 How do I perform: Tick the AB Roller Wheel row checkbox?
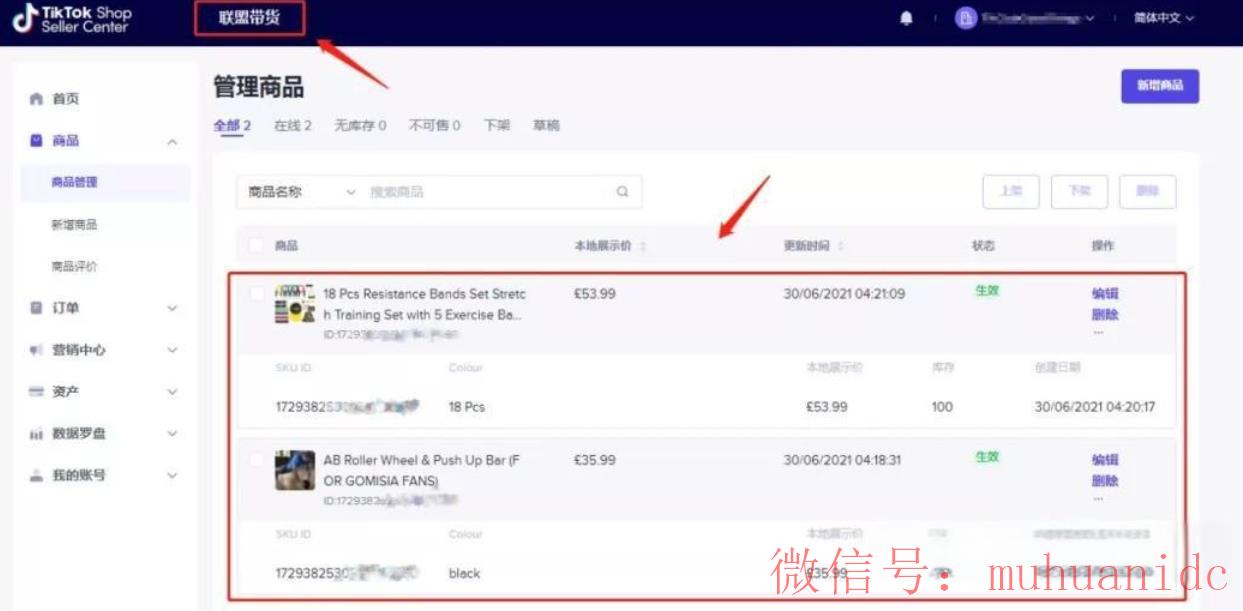tap(258, 460)
